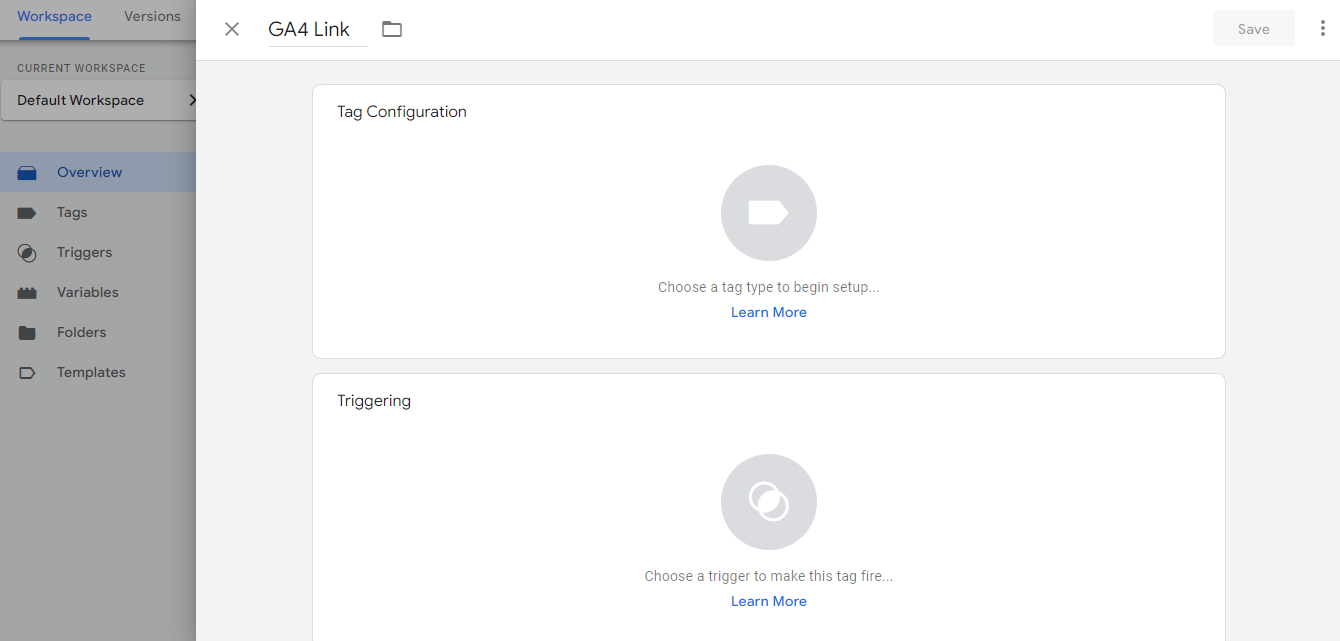
Task: Edit the GA4 Link tag name field
Action: (309, 30)
